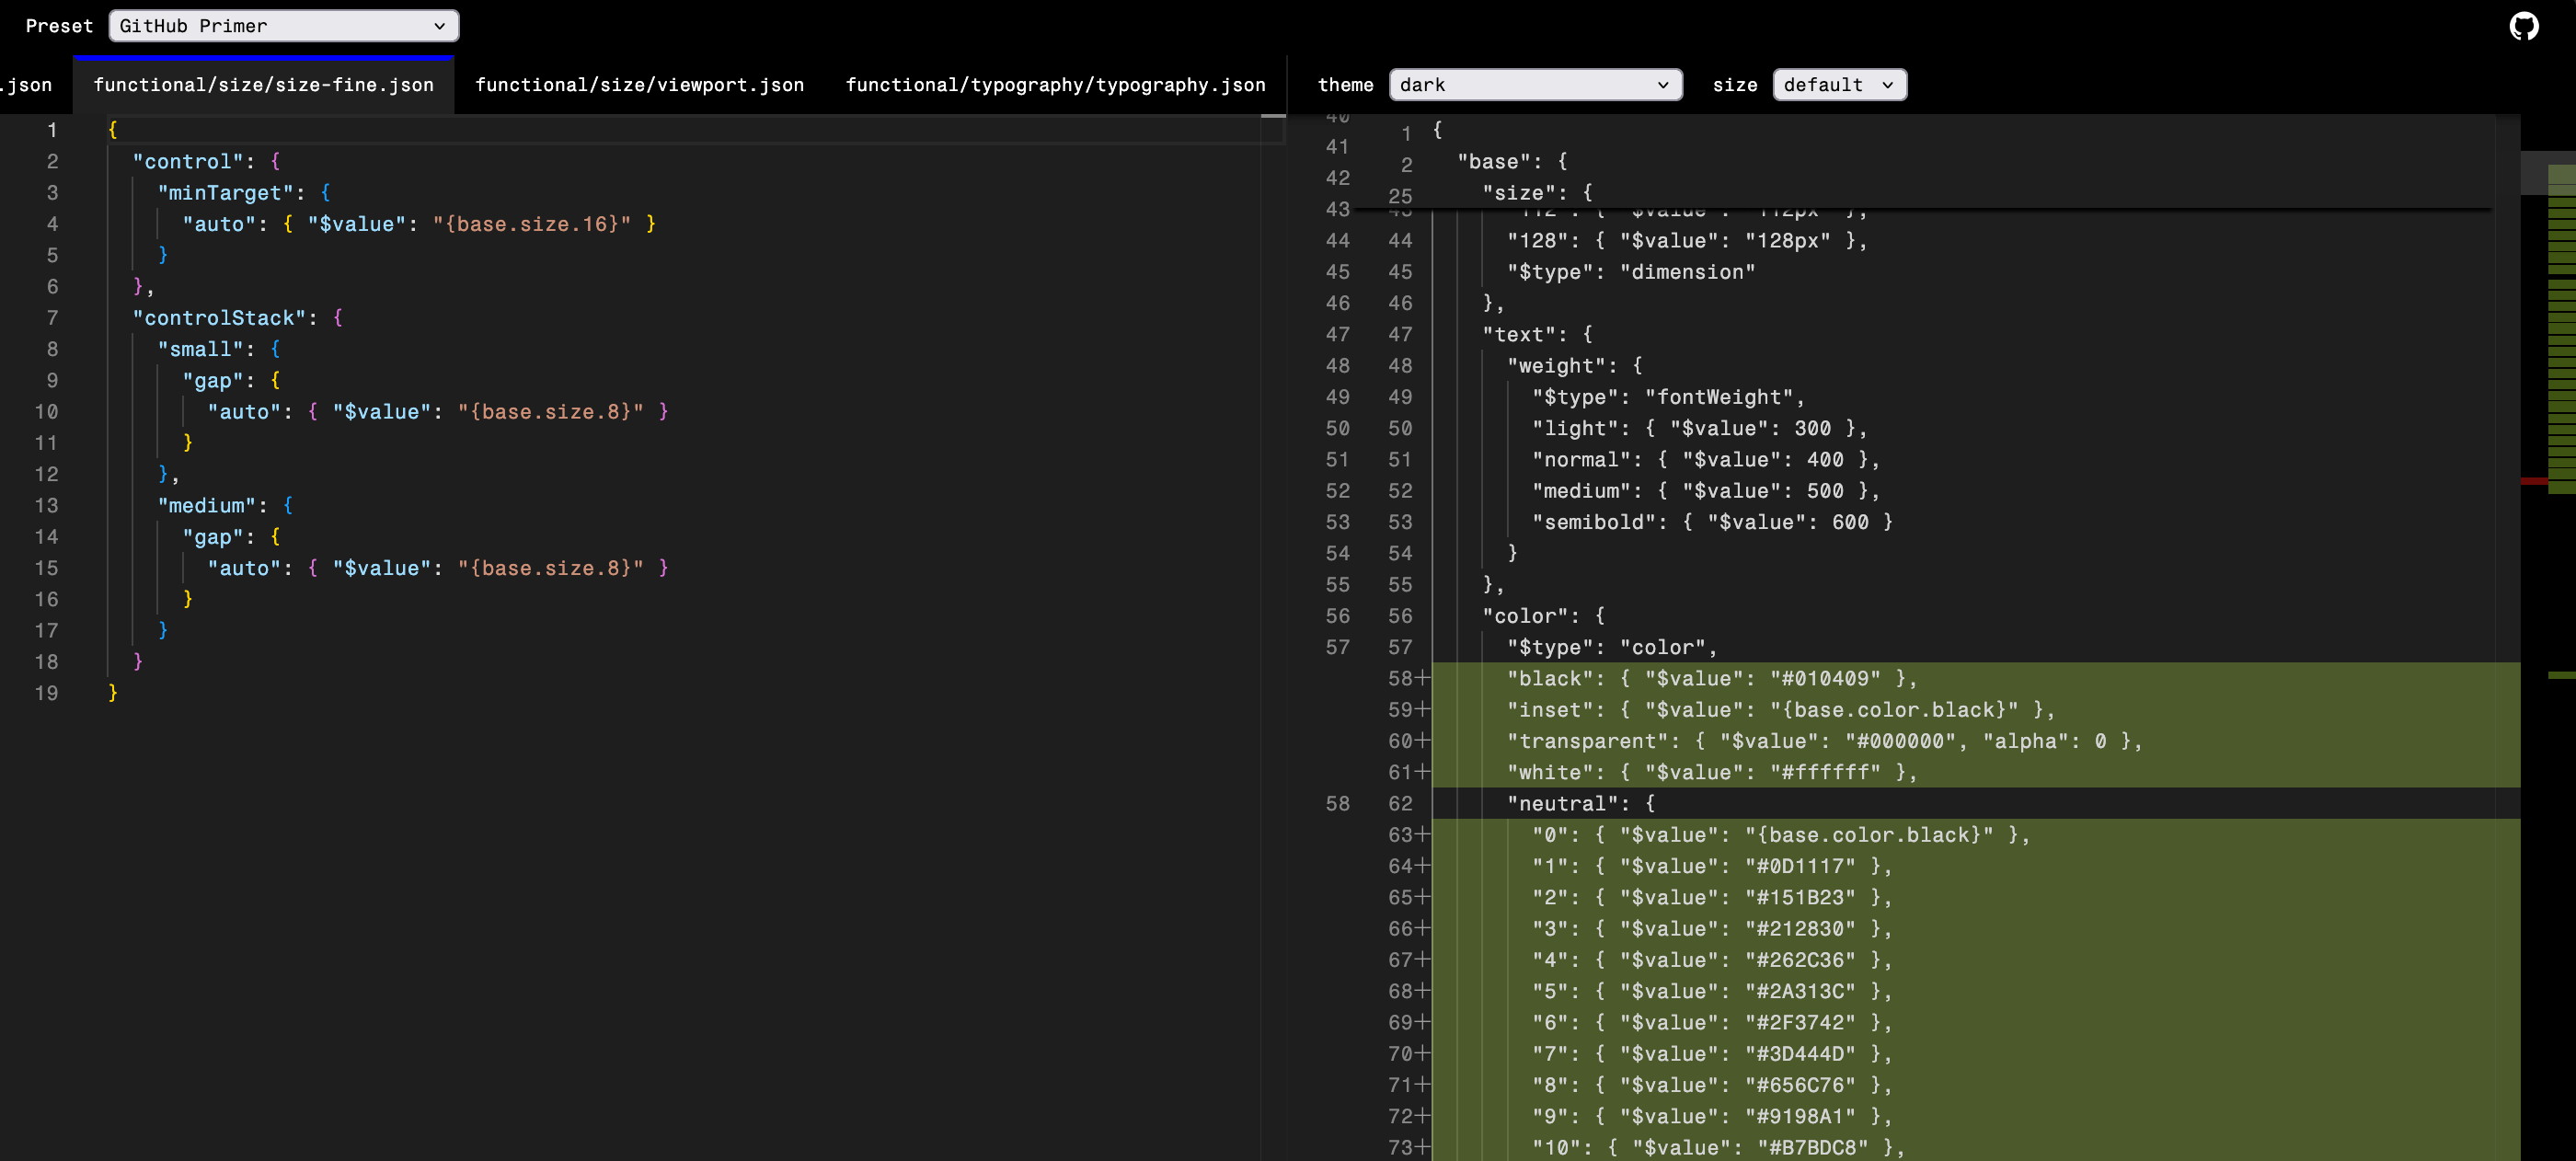Click the "#656C76" neutral 8 value
This screenshot has height=1161, width=2576.
click(x=1800, y=1085)
